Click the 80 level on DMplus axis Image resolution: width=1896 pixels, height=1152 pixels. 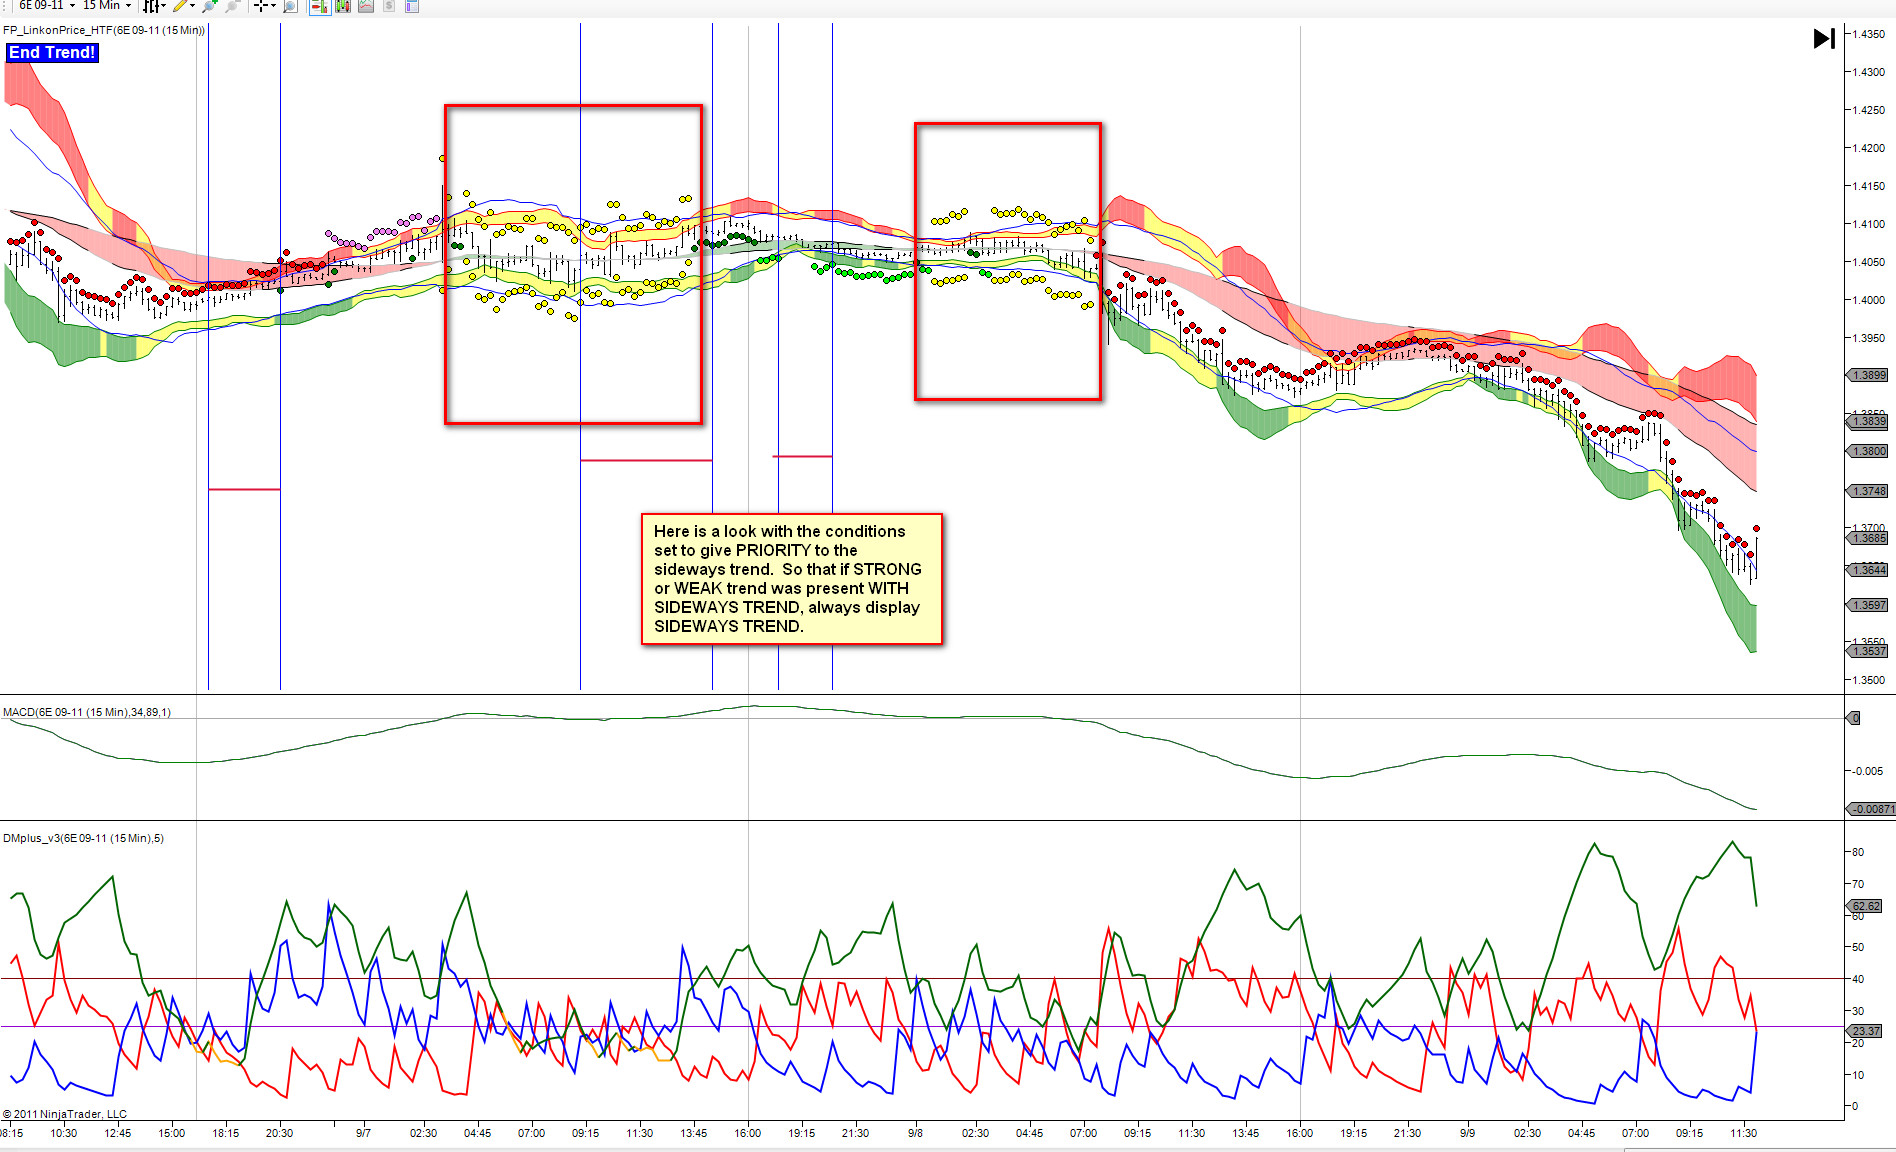tap(1857, 852)
